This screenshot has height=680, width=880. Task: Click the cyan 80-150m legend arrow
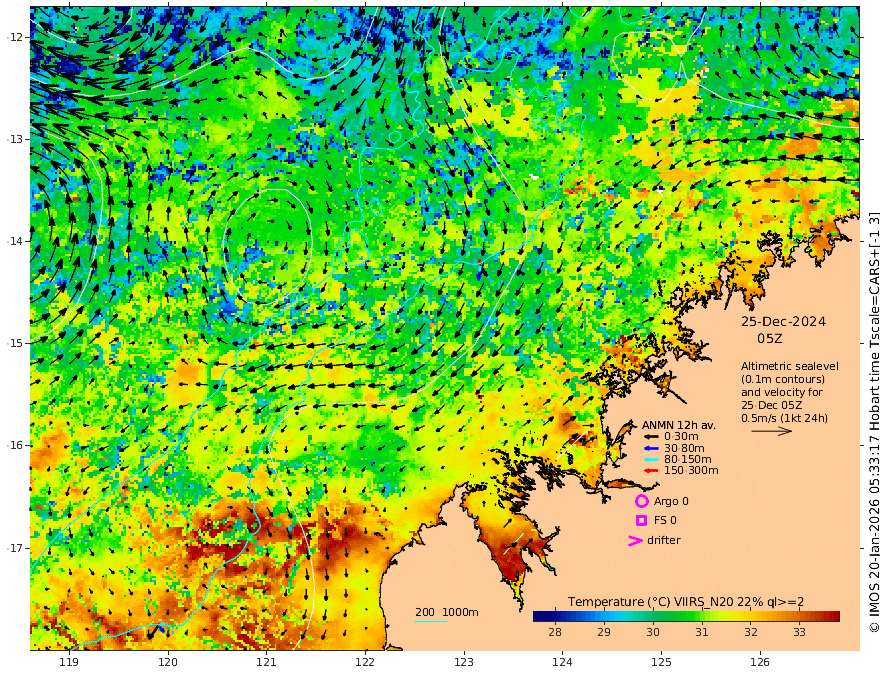tap(651, 460)
